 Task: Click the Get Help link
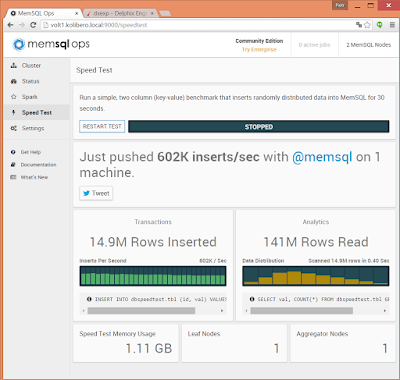(x=31, y=152)
